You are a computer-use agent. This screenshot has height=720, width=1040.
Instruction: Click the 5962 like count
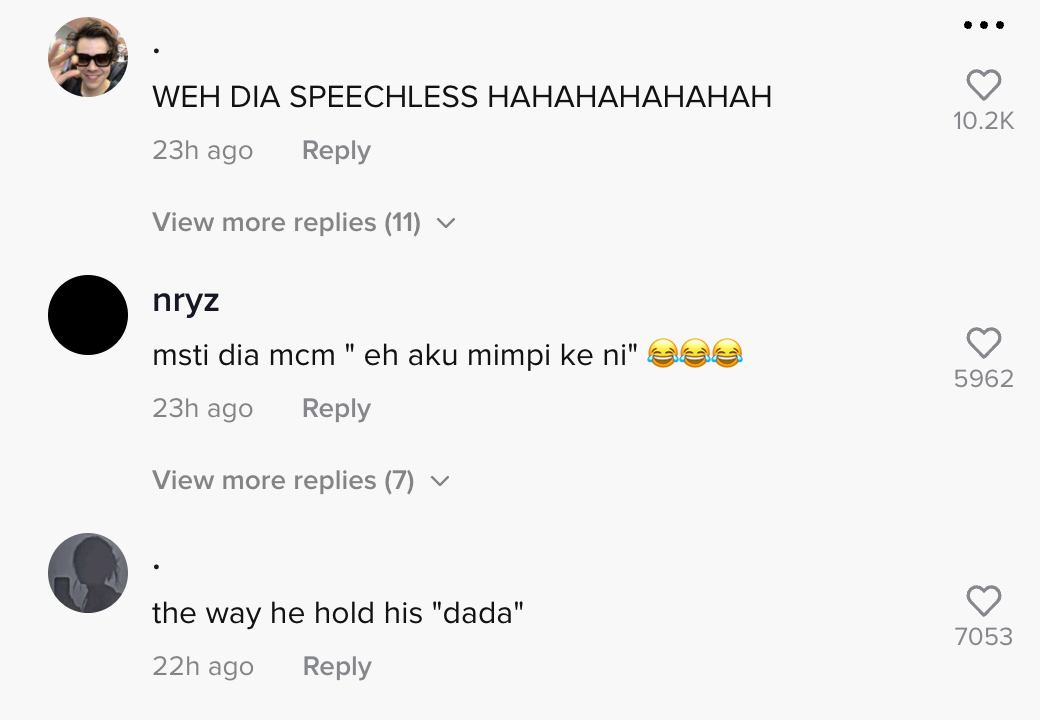click(x=984, y=379)
